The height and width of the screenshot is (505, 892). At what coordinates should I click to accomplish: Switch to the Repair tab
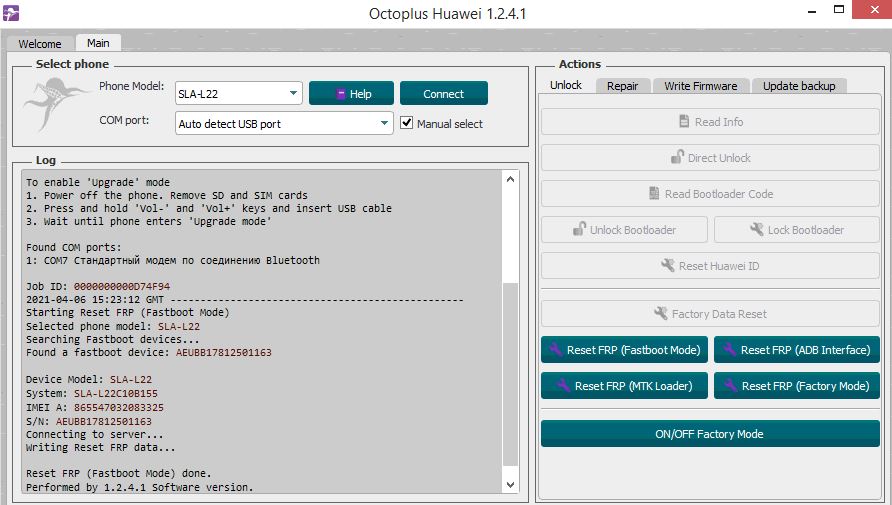pyautogui.click(x=622, y=86)
